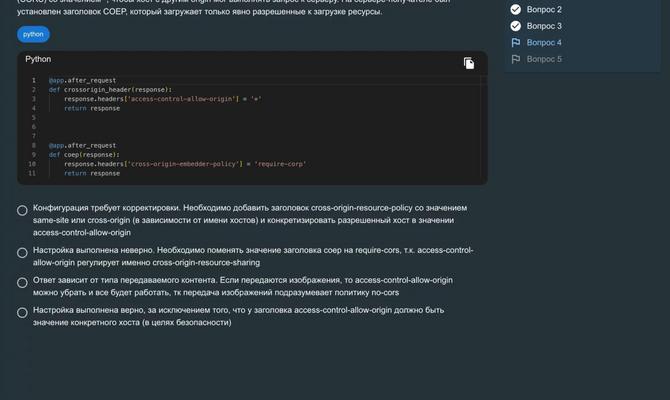Go to Вопрос 2 in the question list
The image size is (670, 400).
tap(544, 9)
